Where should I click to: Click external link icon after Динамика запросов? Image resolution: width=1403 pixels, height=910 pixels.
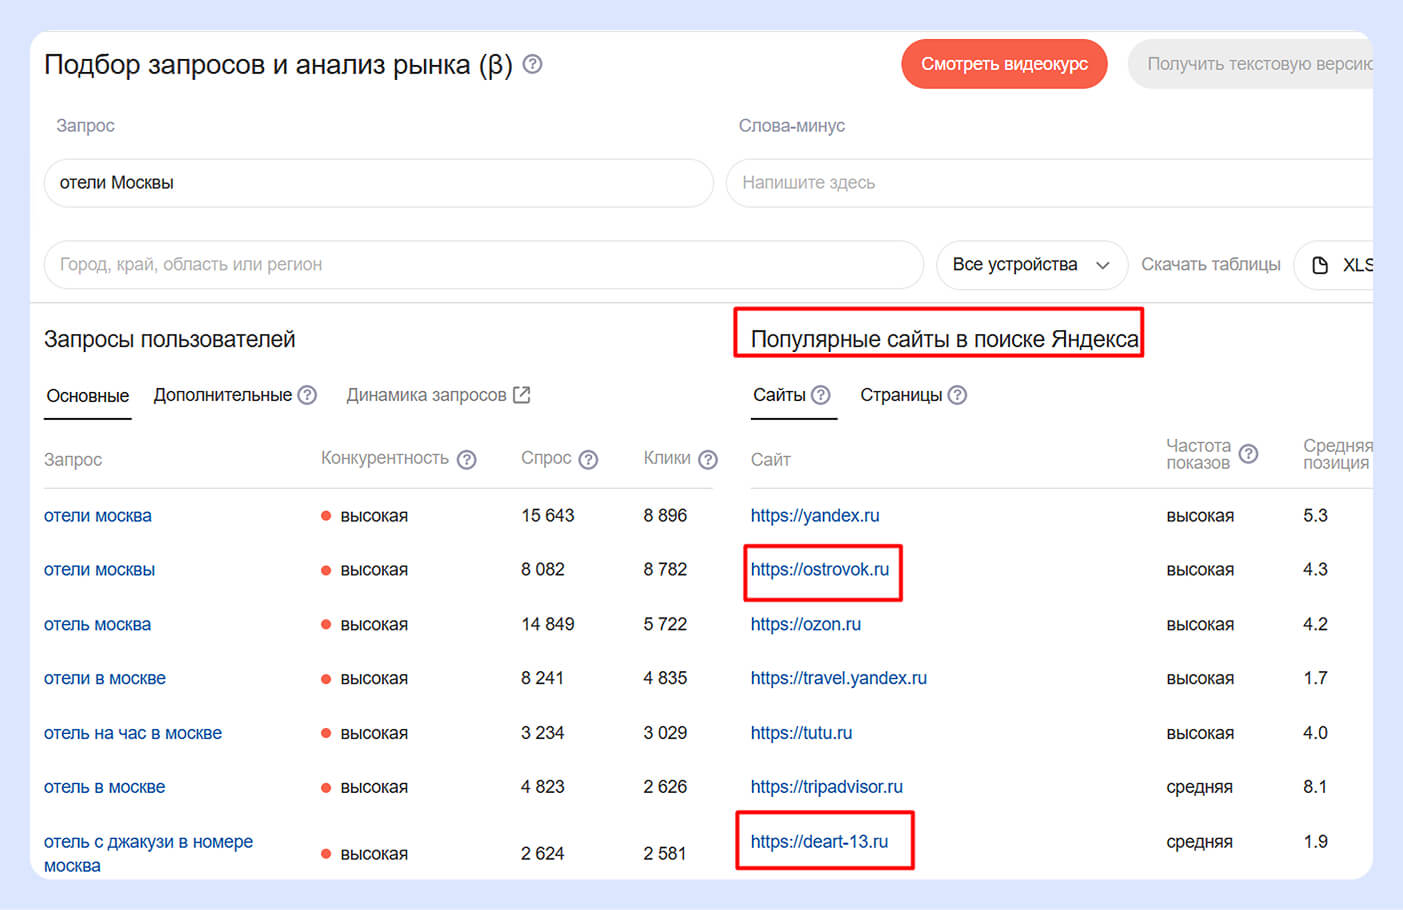(x=521, y=395)
